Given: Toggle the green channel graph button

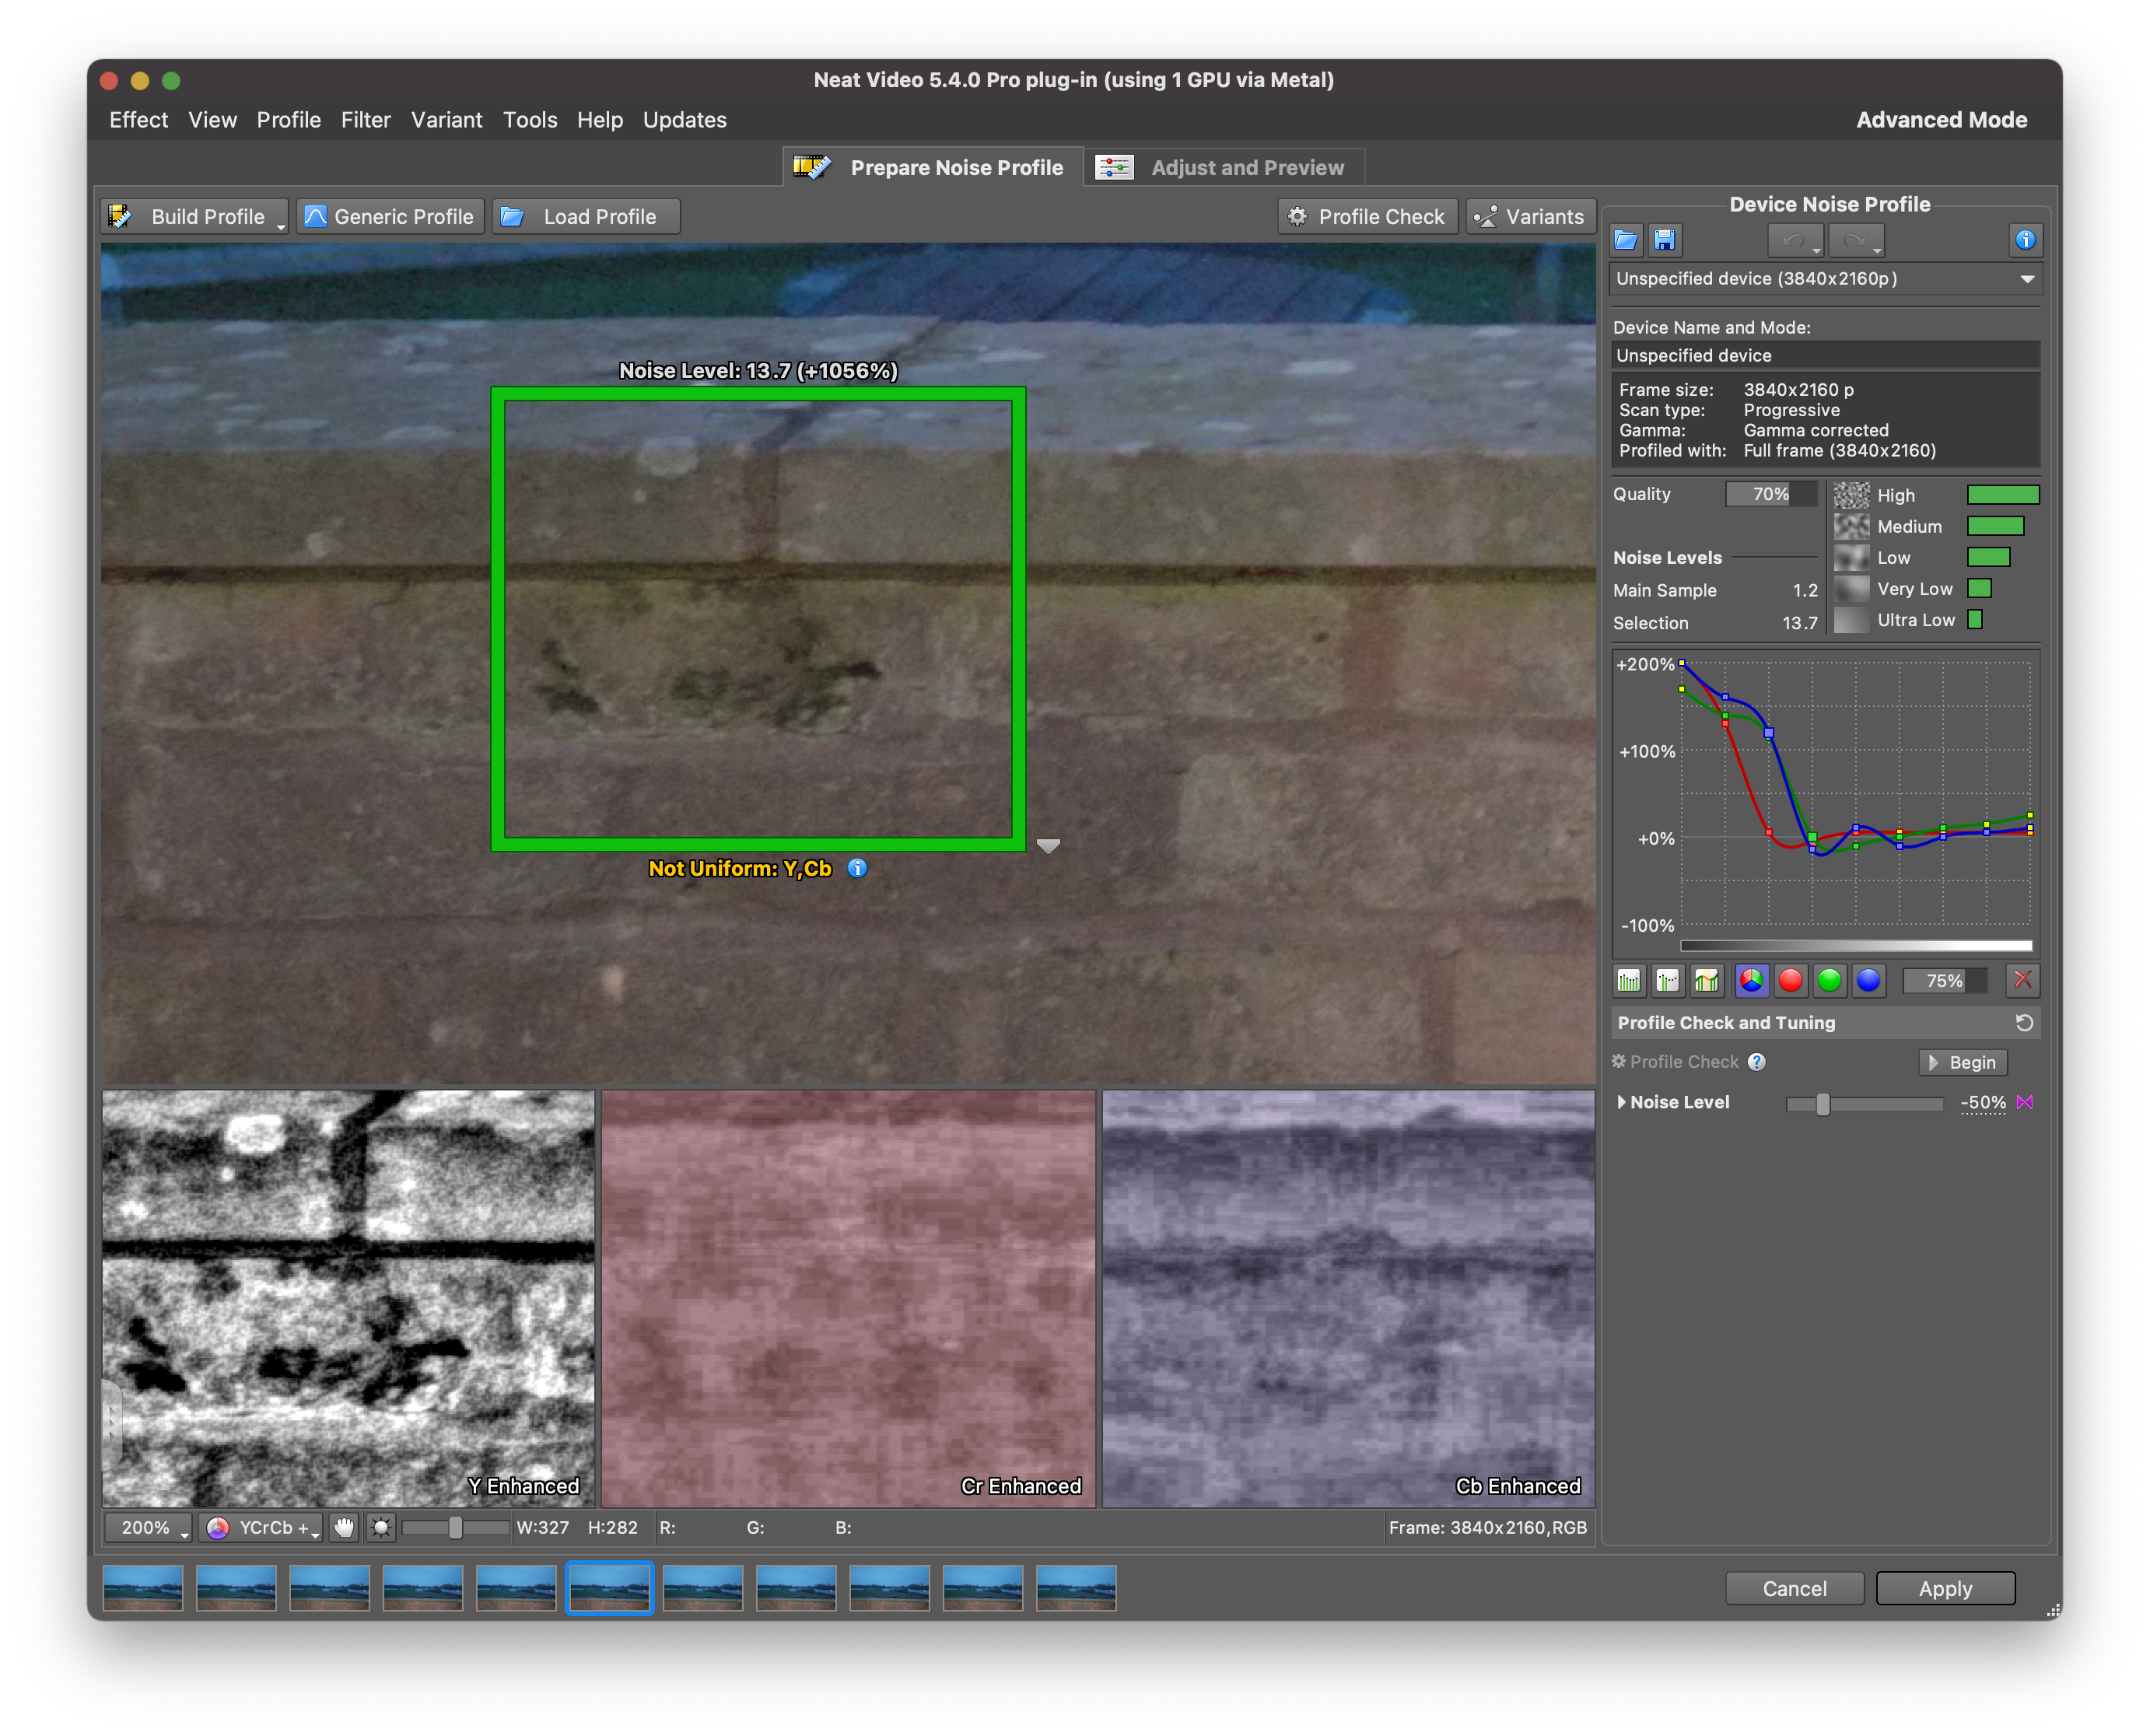Looking at the screenshot, I should (x=1829, y=980).
